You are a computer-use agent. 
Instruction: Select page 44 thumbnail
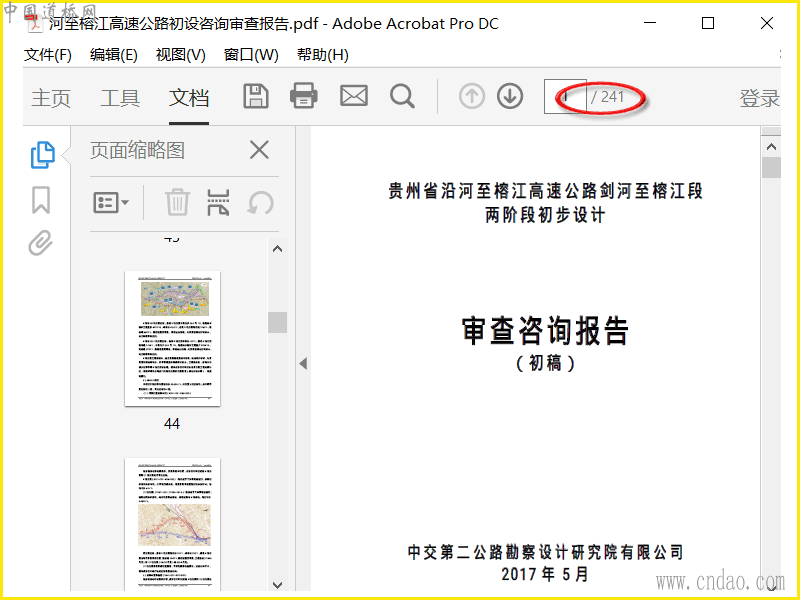(x=172, y=339)
